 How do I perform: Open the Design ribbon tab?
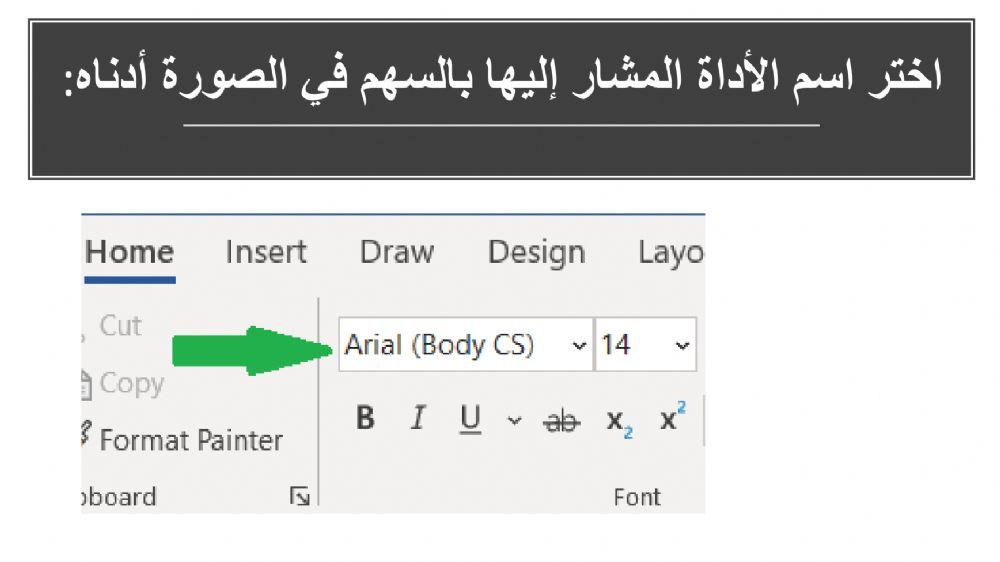pos(536,252)
